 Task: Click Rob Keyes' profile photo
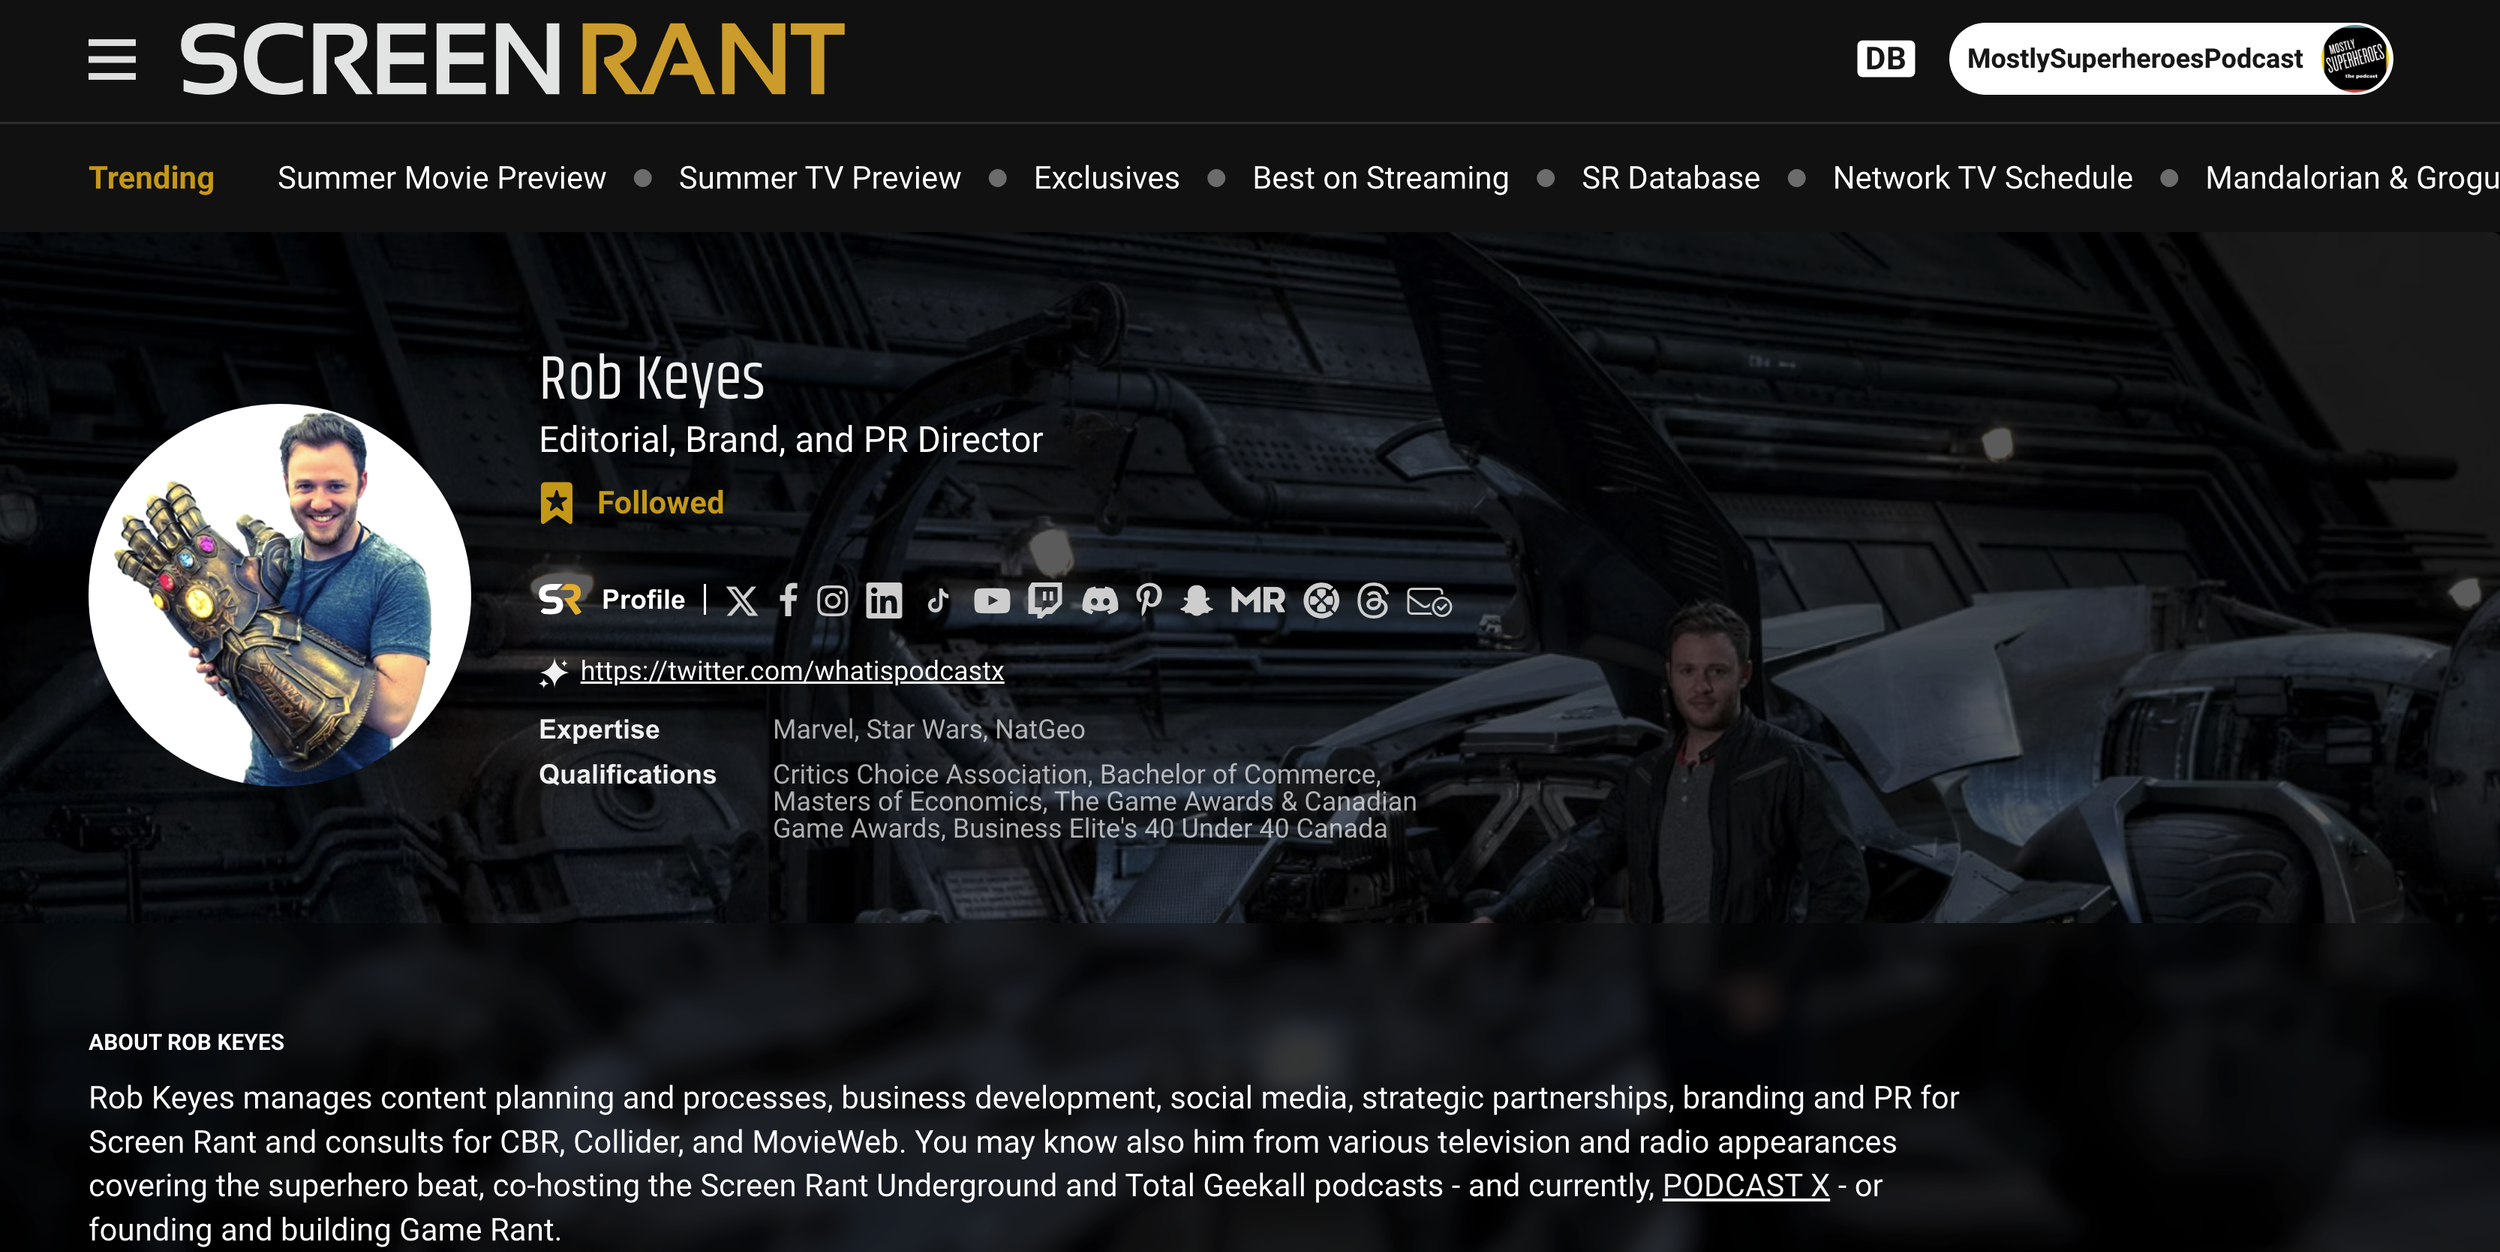(x=280, y=595)
